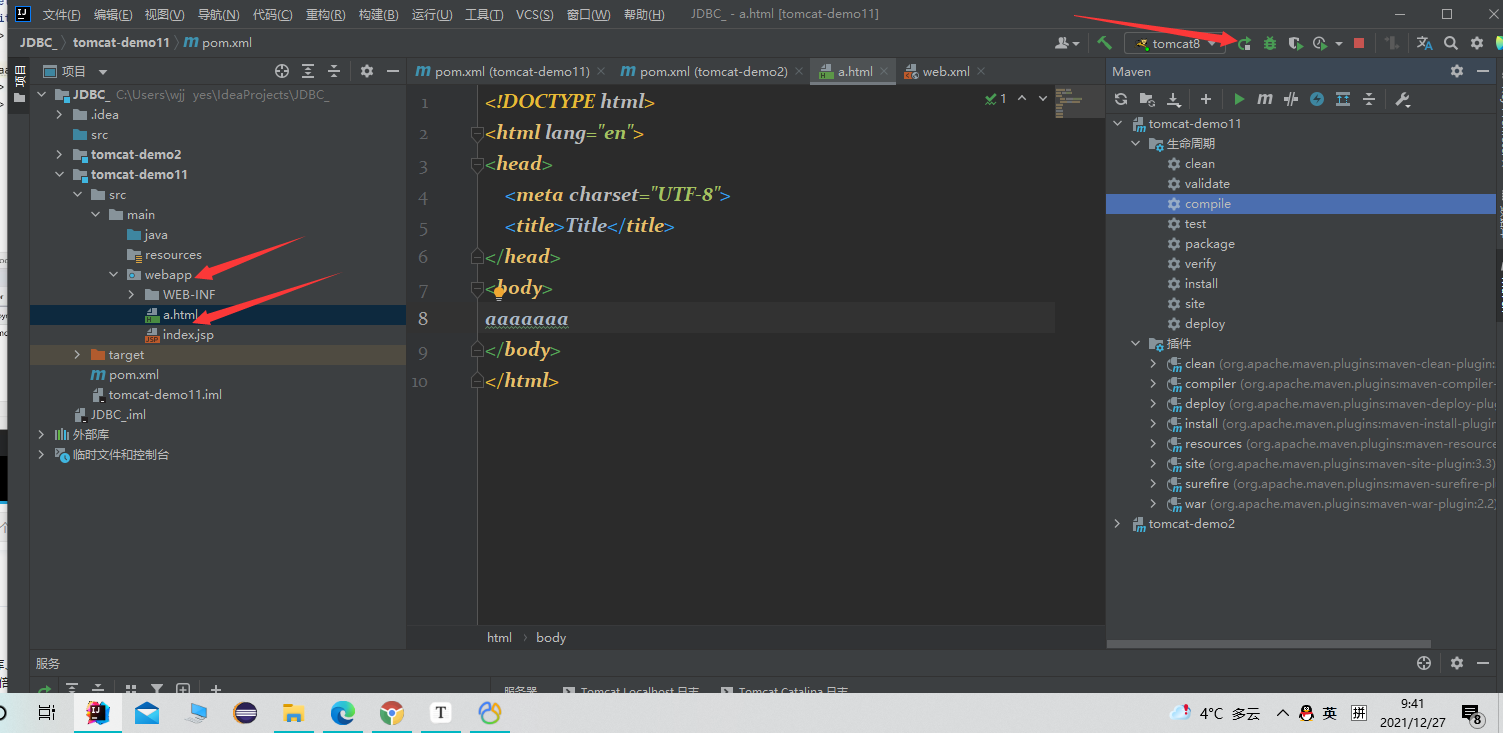Open the Translate plugin icon
The height and width of the screenshot is (733, 1503).
[1425, 43]
